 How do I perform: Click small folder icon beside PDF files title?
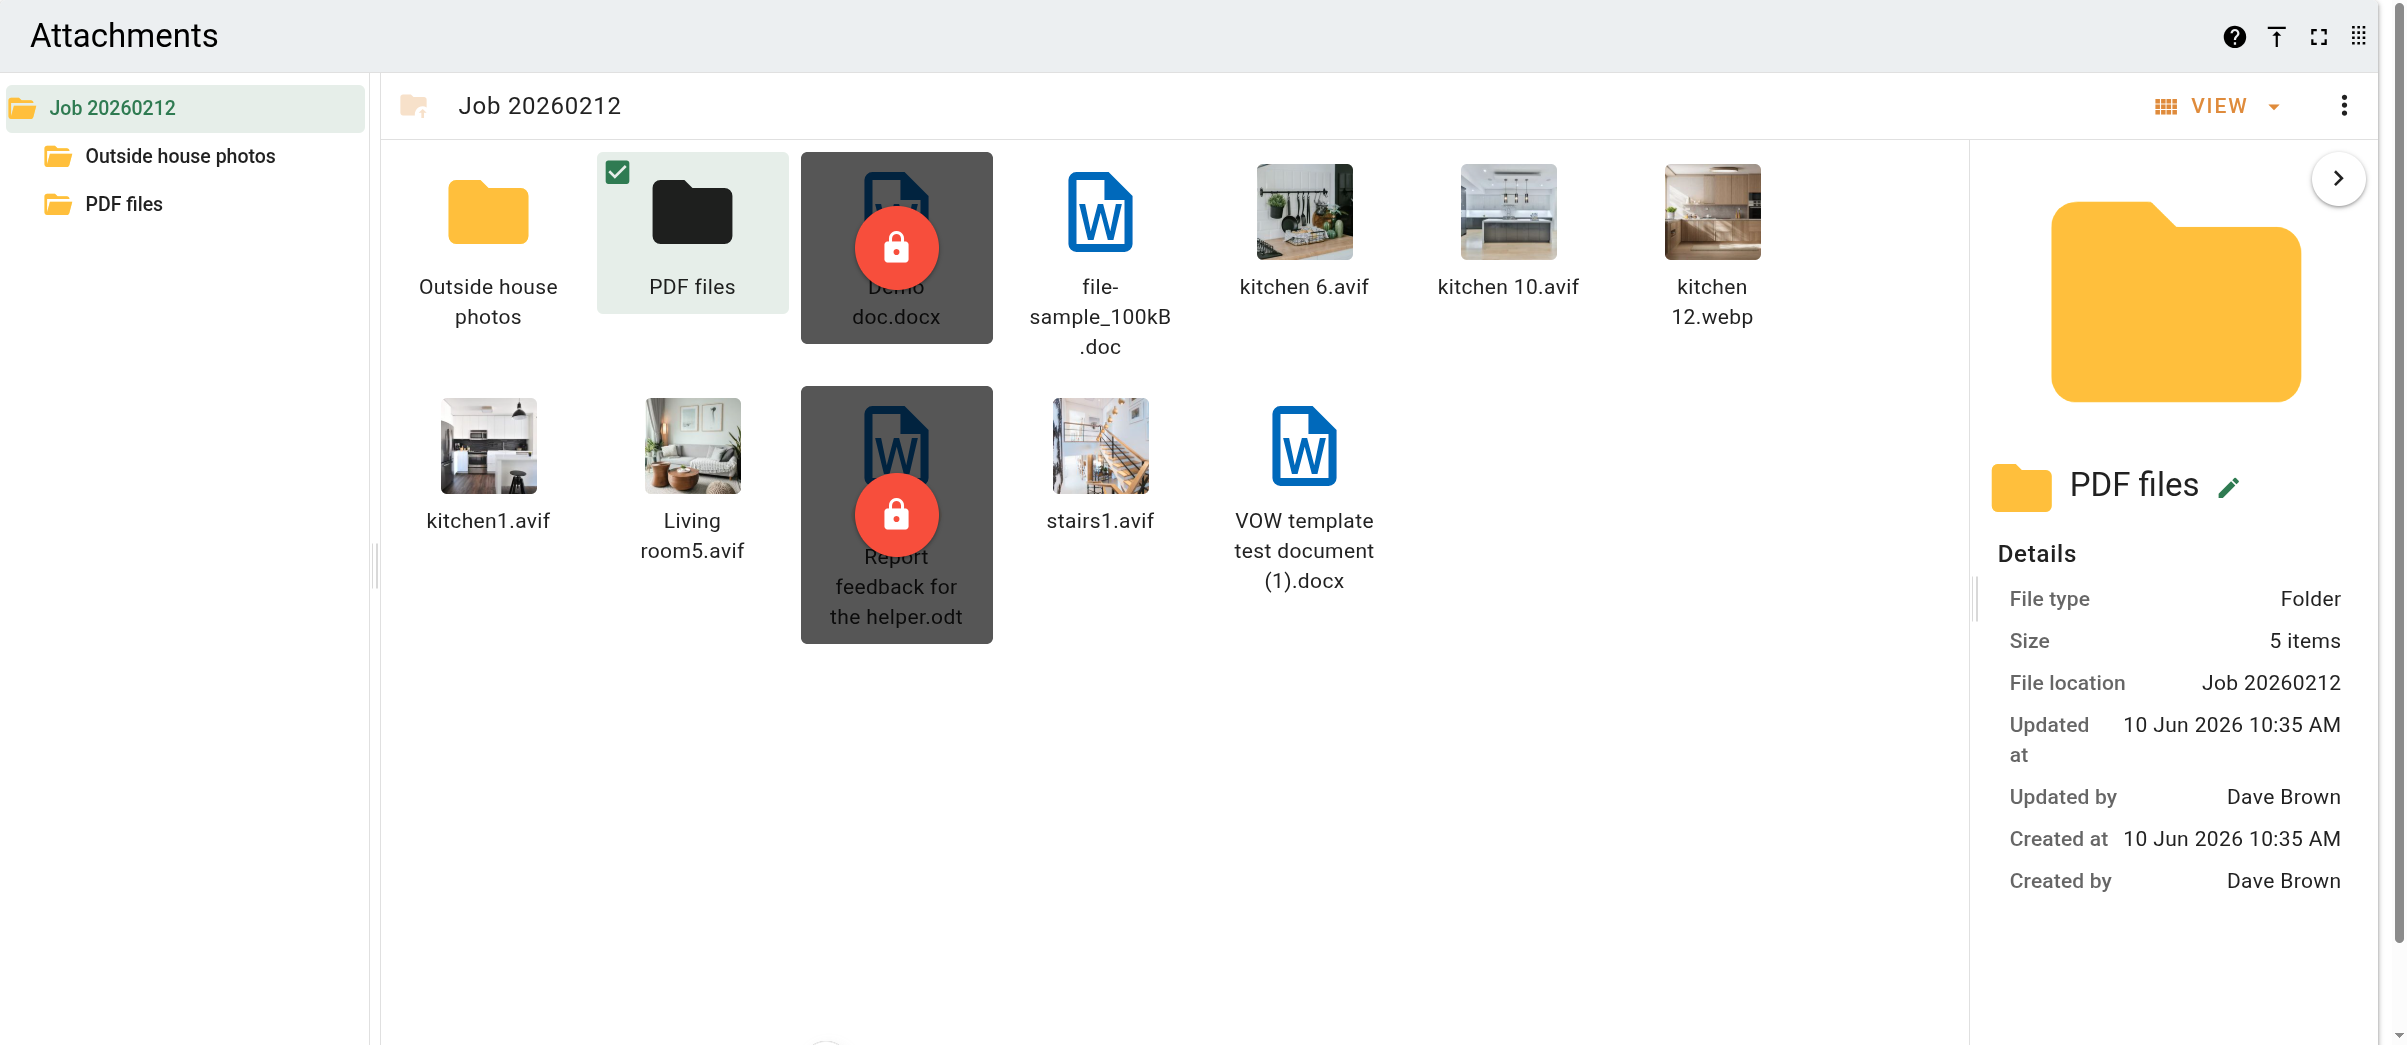click(x=2021, y=487)
